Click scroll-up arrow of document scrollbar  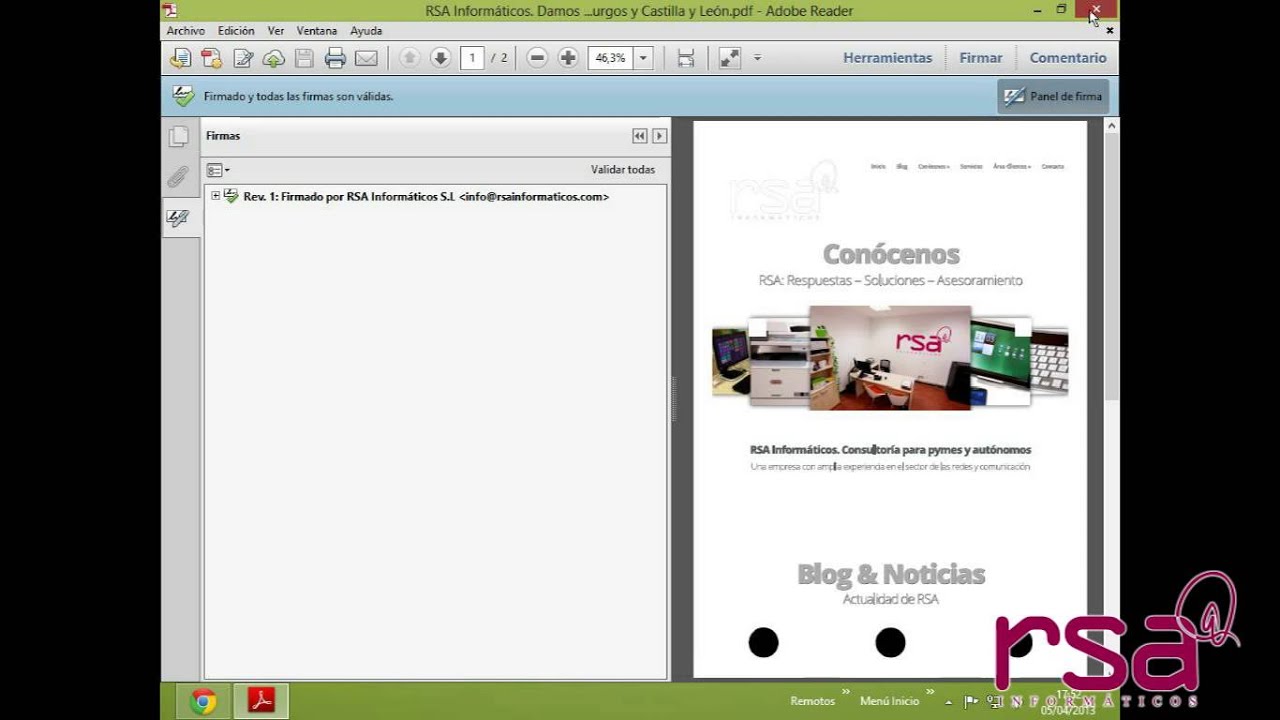click(x=1111, y=126)
